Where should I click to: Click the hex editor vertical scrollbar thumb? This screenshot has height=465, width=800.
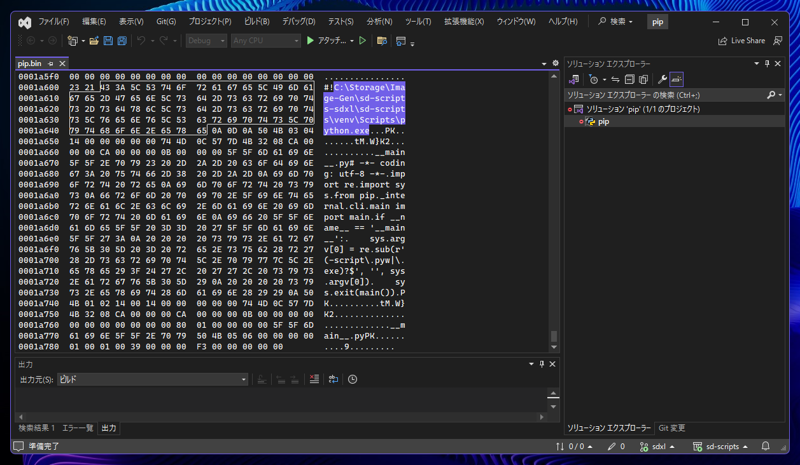pyautogui.click(x=554, y=336)
